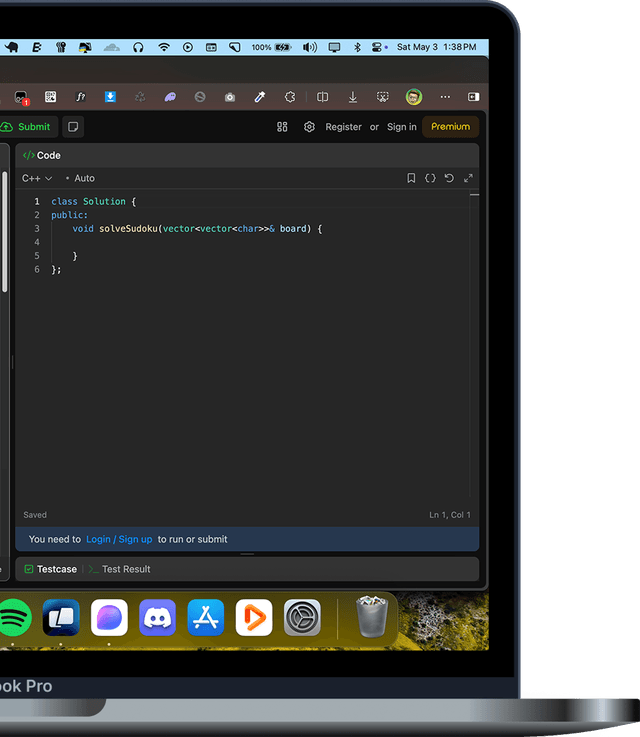
Task: Open the browser three-dot menu
Action: click(x=445, y=97)
